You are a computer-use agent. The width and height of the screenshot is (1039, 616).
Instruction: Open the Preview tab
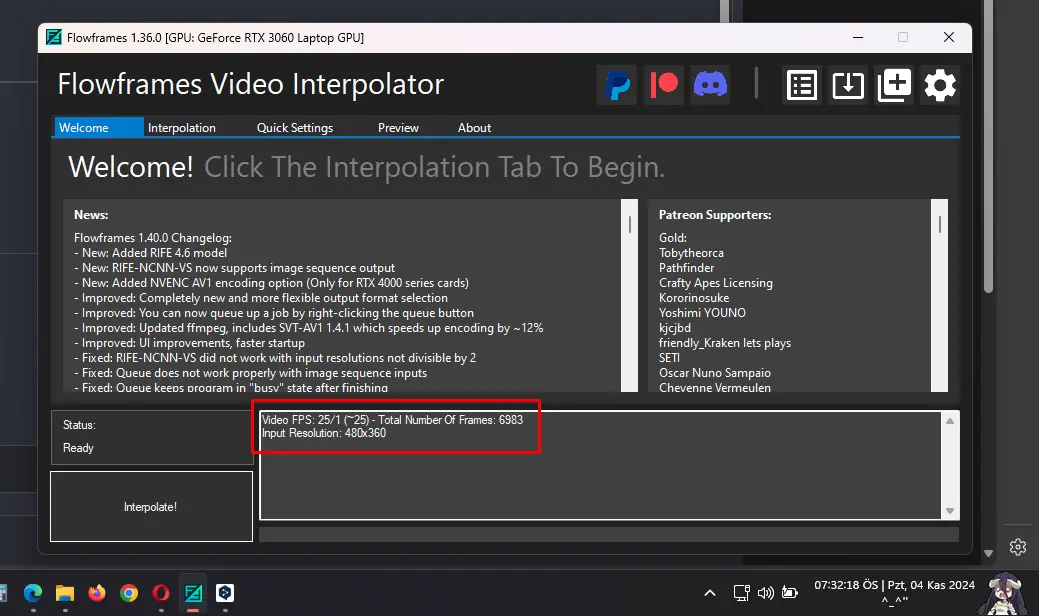tap(398, 127)
